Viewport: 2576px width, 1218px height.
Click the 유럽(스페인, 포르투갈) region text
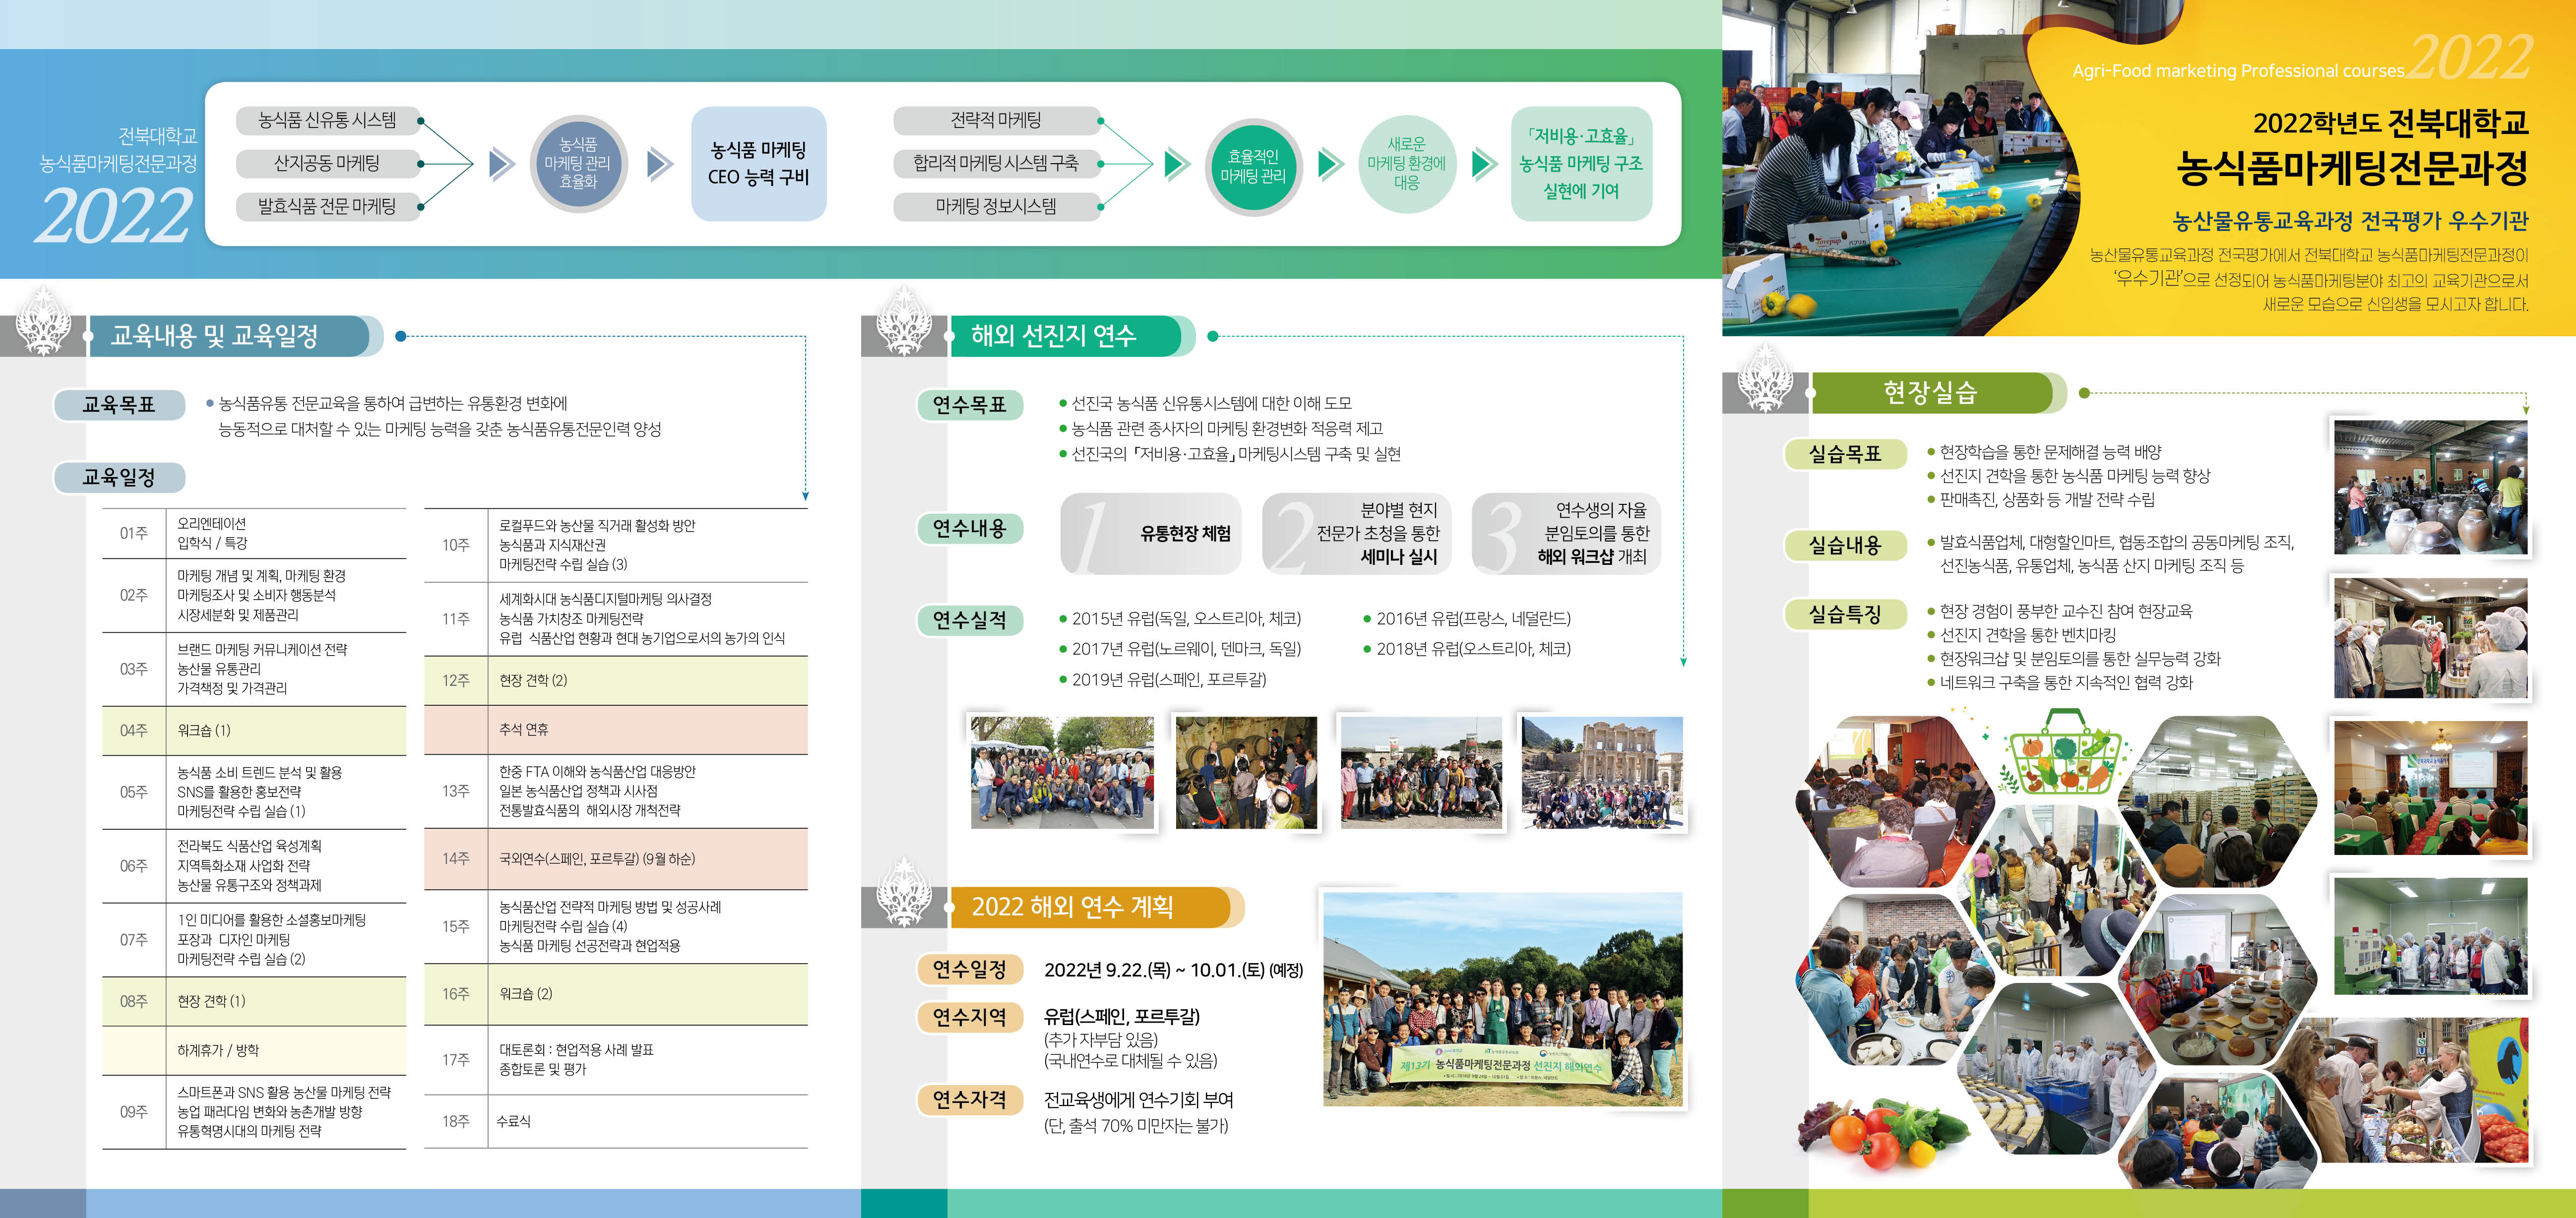coord(1122,1017)
